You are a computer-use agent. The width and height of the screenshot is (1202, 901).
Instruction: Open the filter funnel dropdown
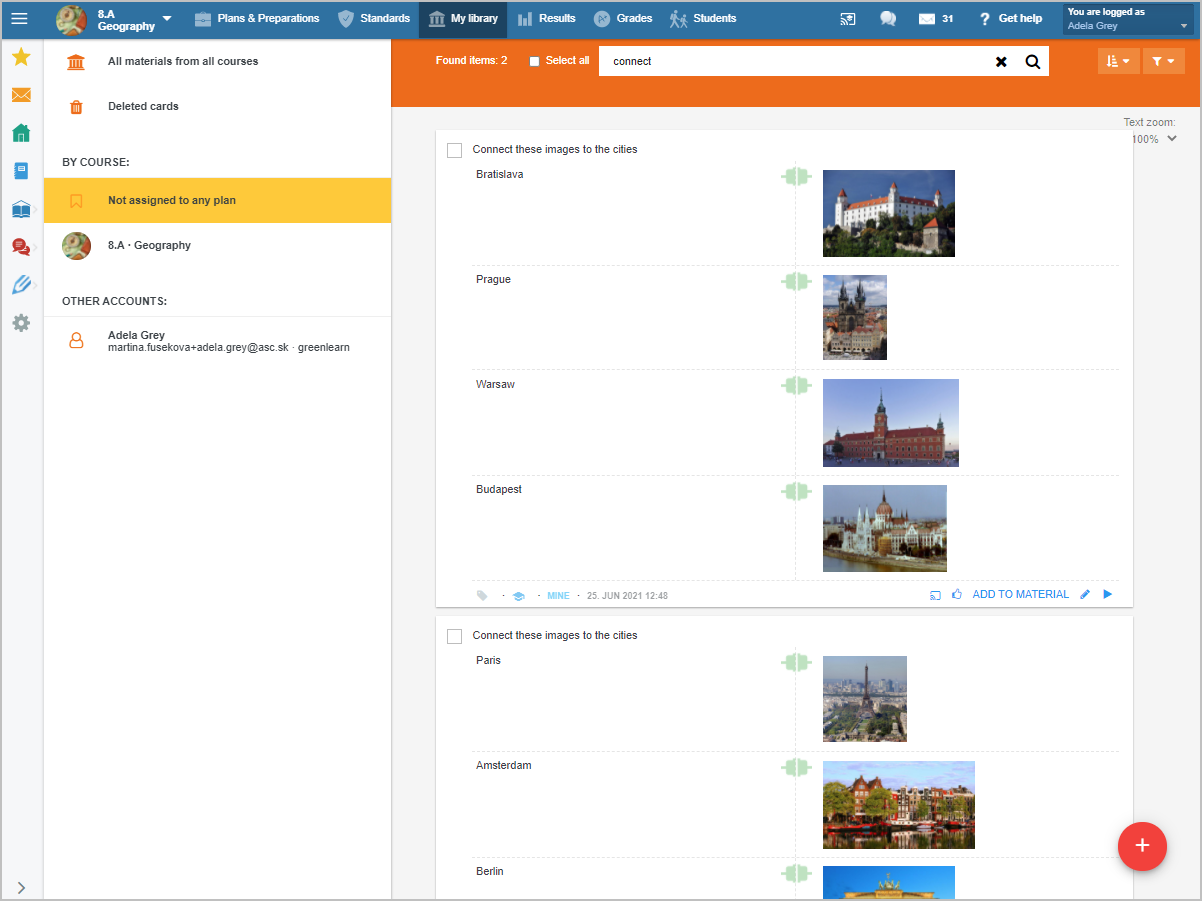point(1163,61)
